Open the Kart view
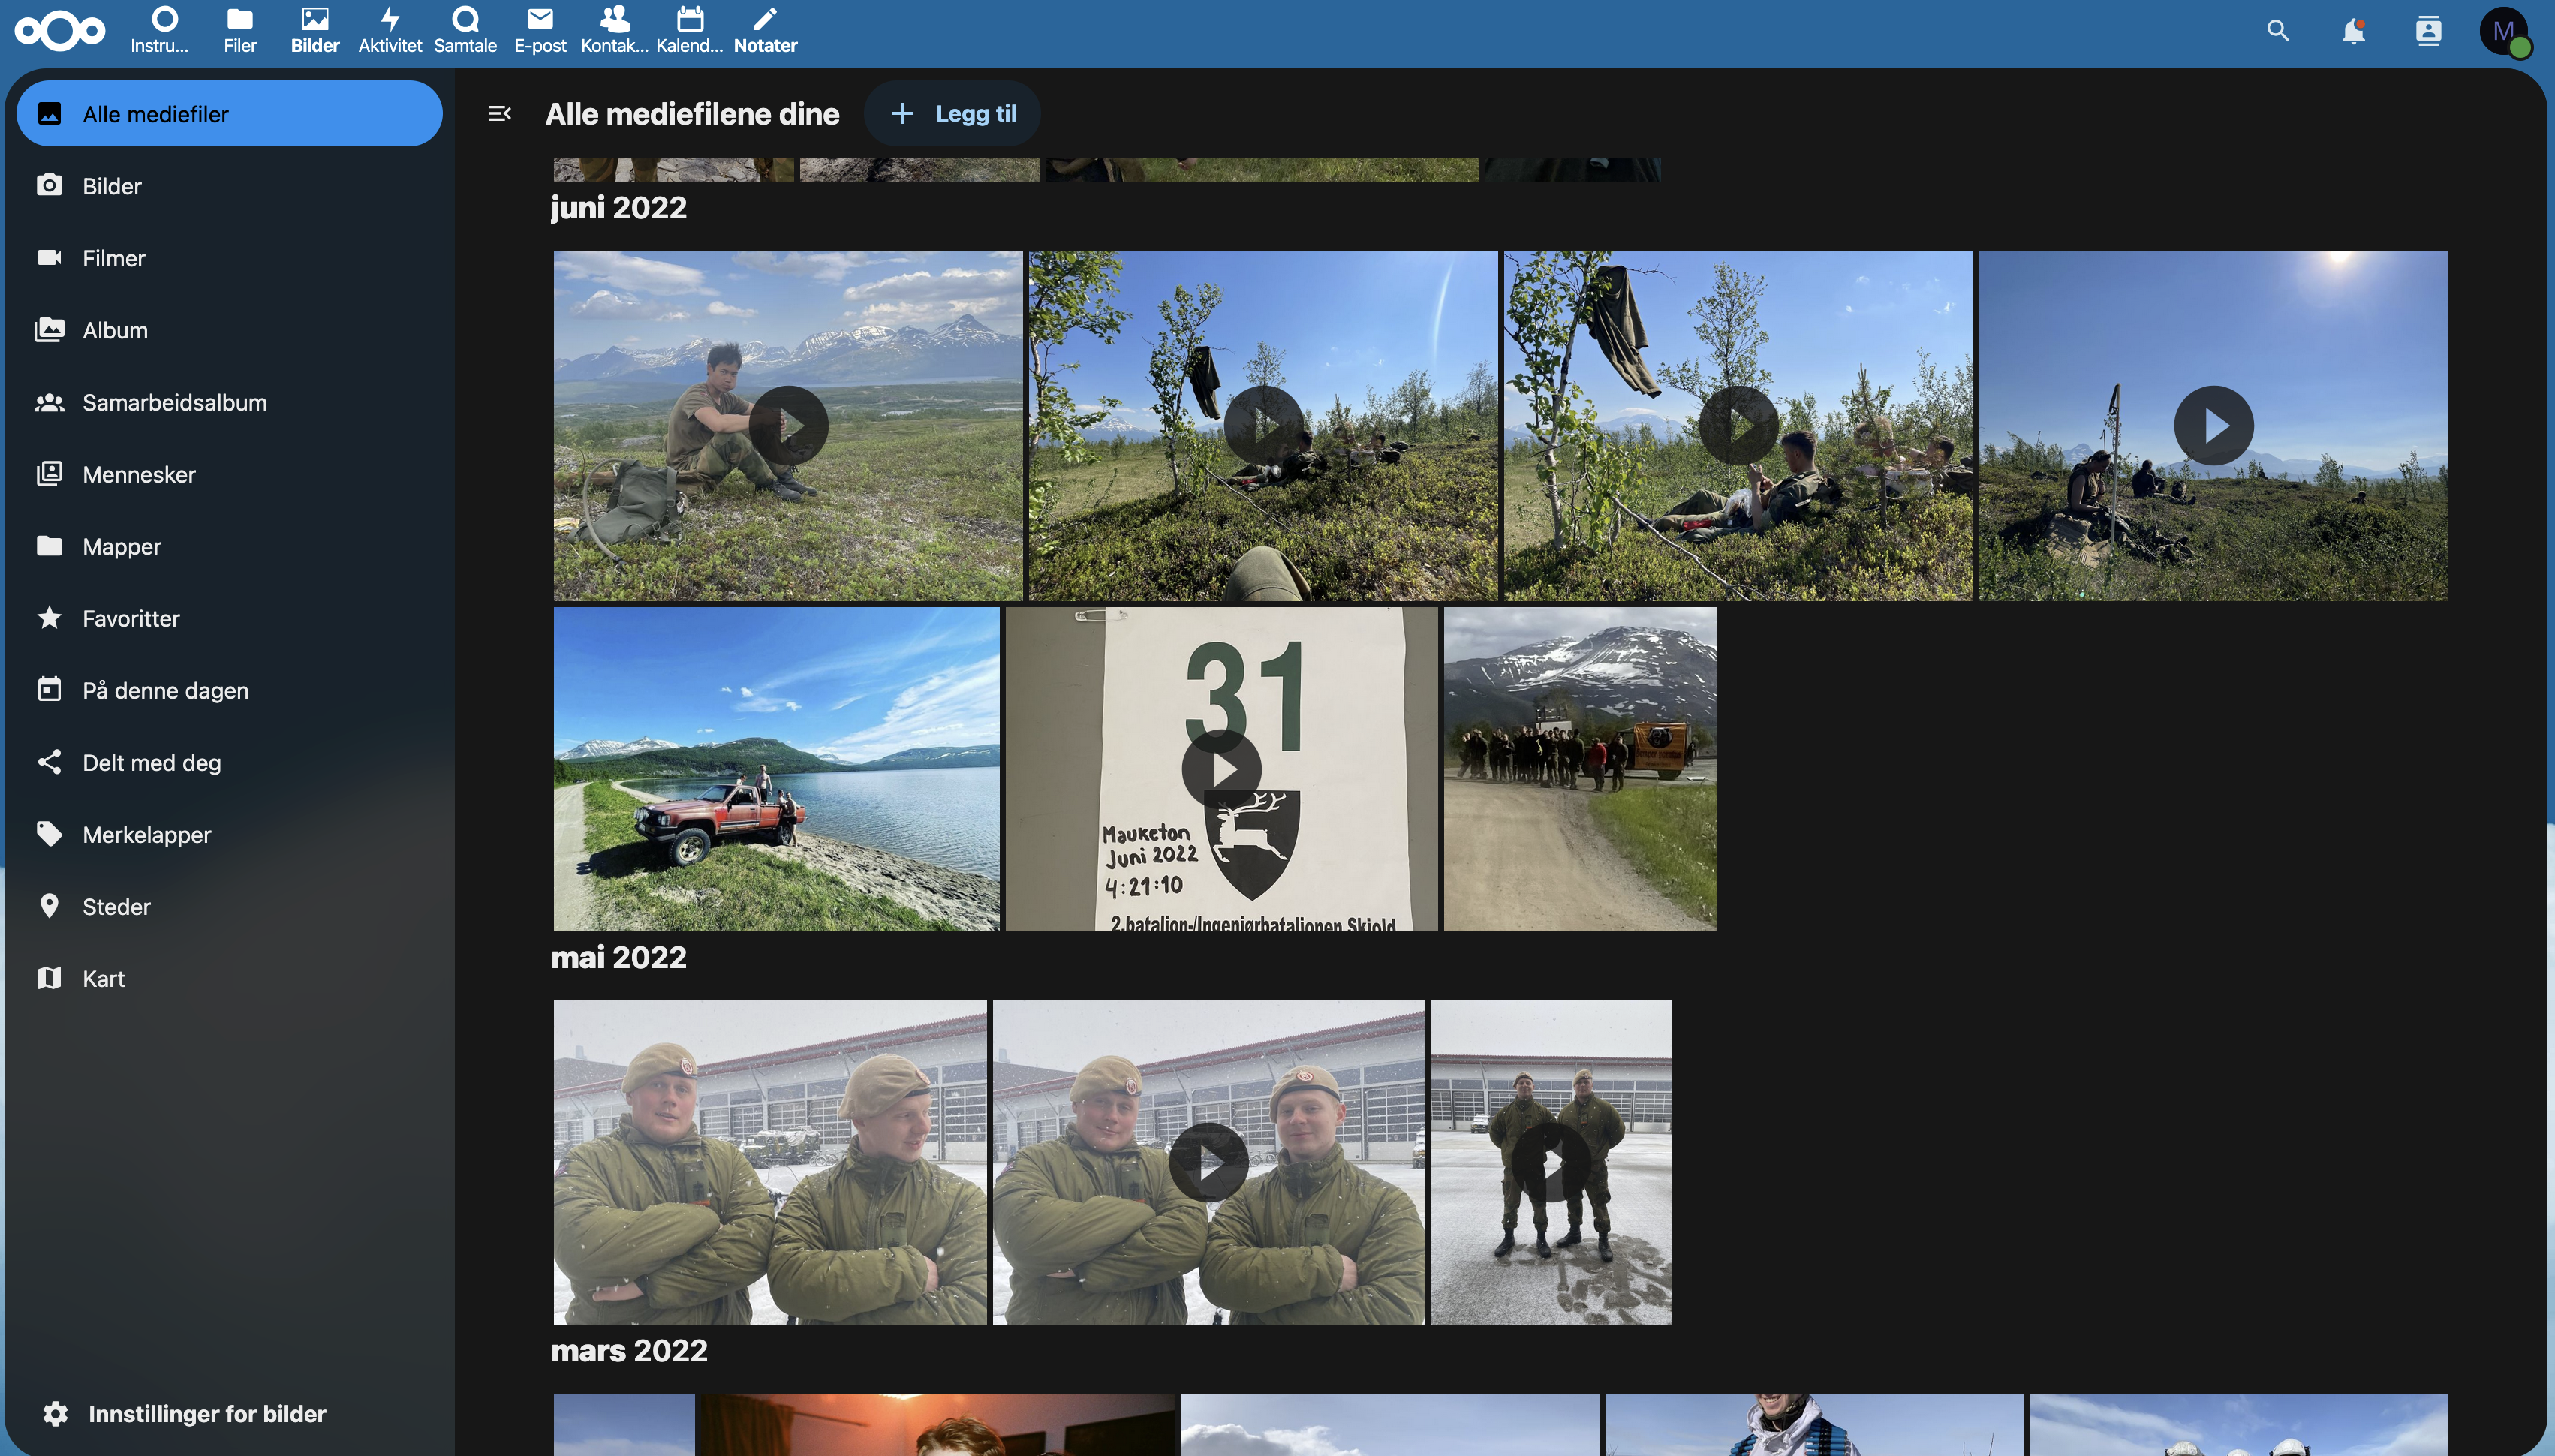Viewport: 2555px width, 1456px height. point(103,978)
